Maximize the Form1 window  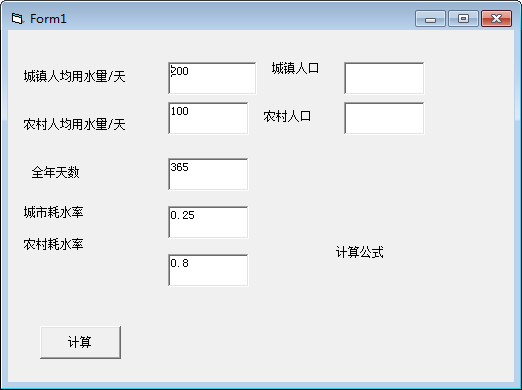coord(463,19)
